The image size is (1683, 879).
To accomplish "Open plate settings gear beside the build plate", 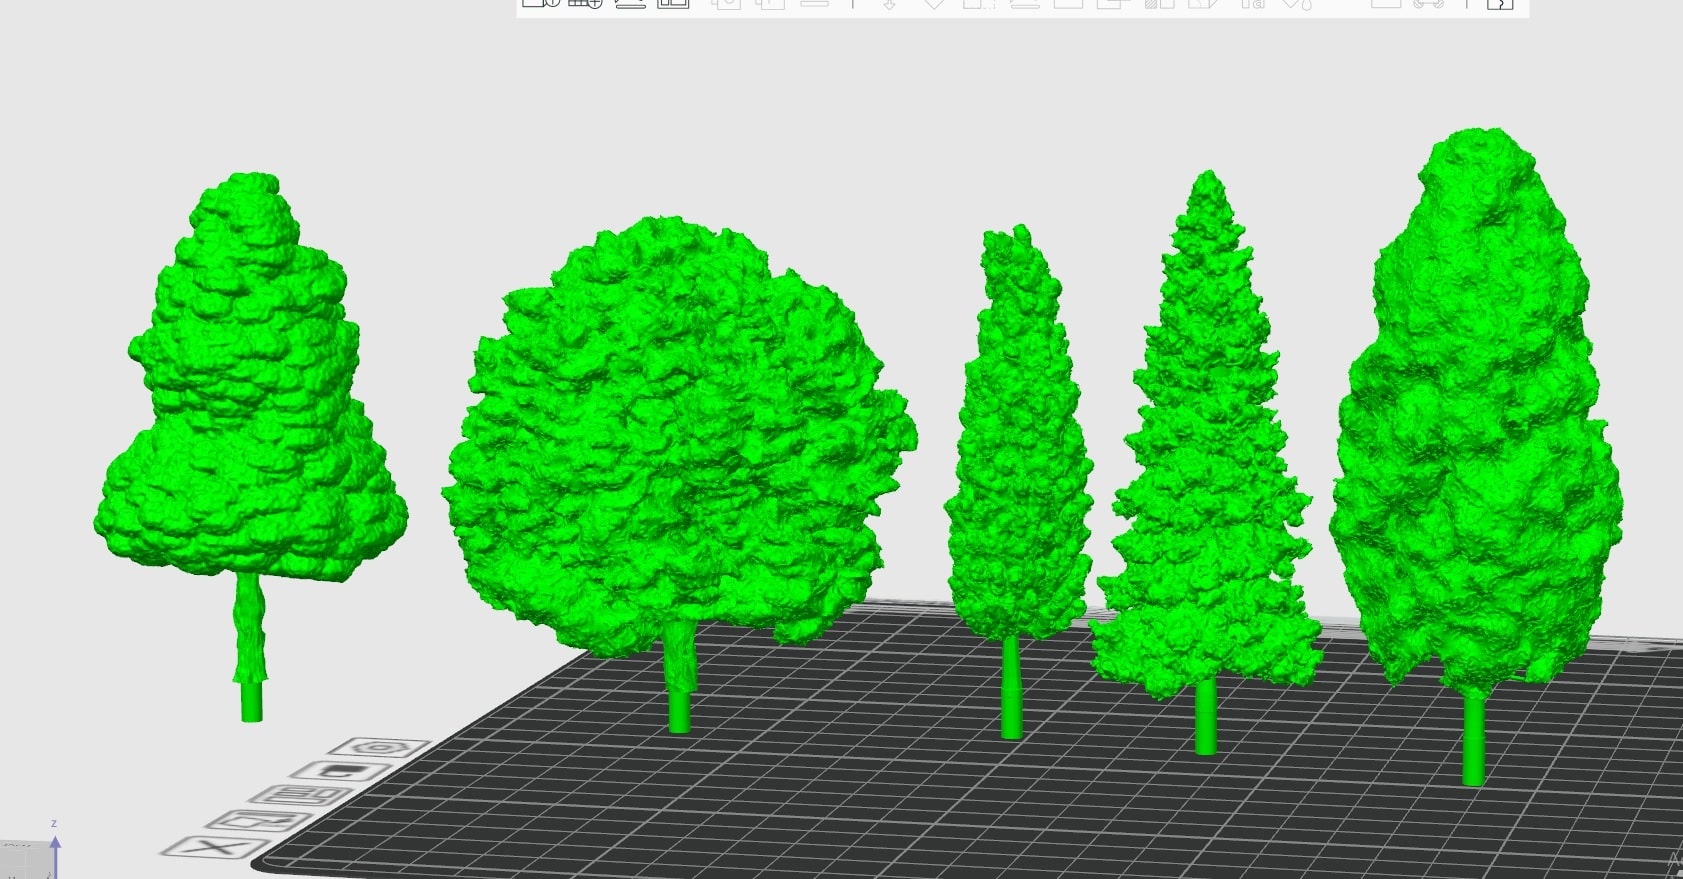I will point(380,747).
